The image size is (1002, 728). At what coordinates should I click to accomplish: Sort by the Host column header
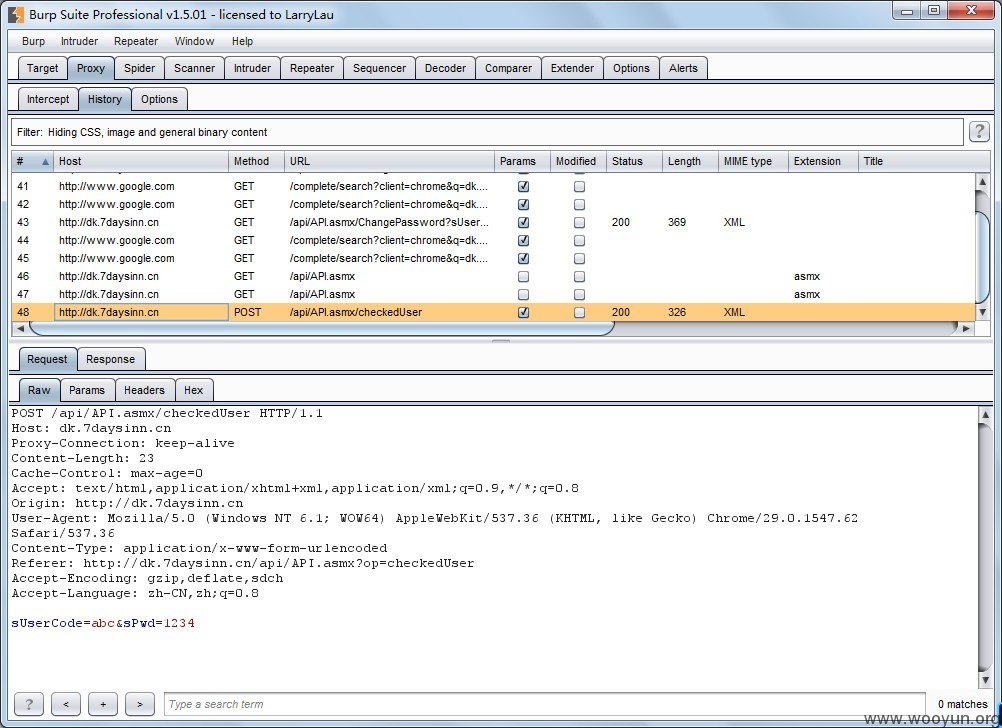(x=141, y=161)
